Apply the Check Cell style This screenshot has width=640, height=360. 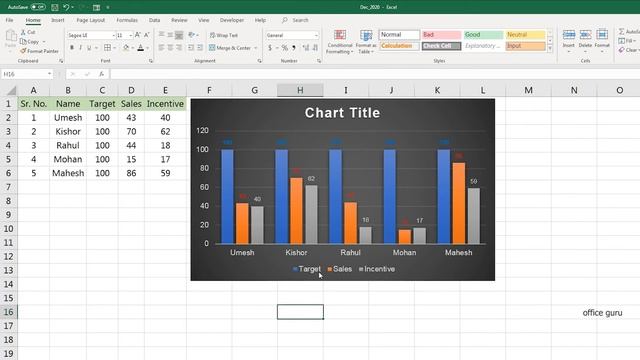click(x=441, y=46)
